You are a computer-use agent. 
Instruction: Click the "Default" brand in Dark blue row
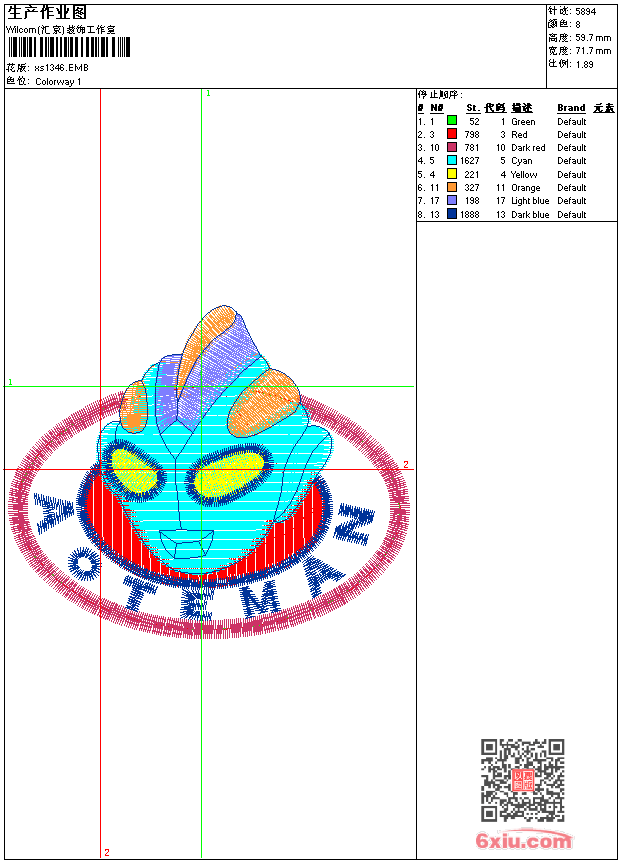pyautogui.click(x=572, y=214)
